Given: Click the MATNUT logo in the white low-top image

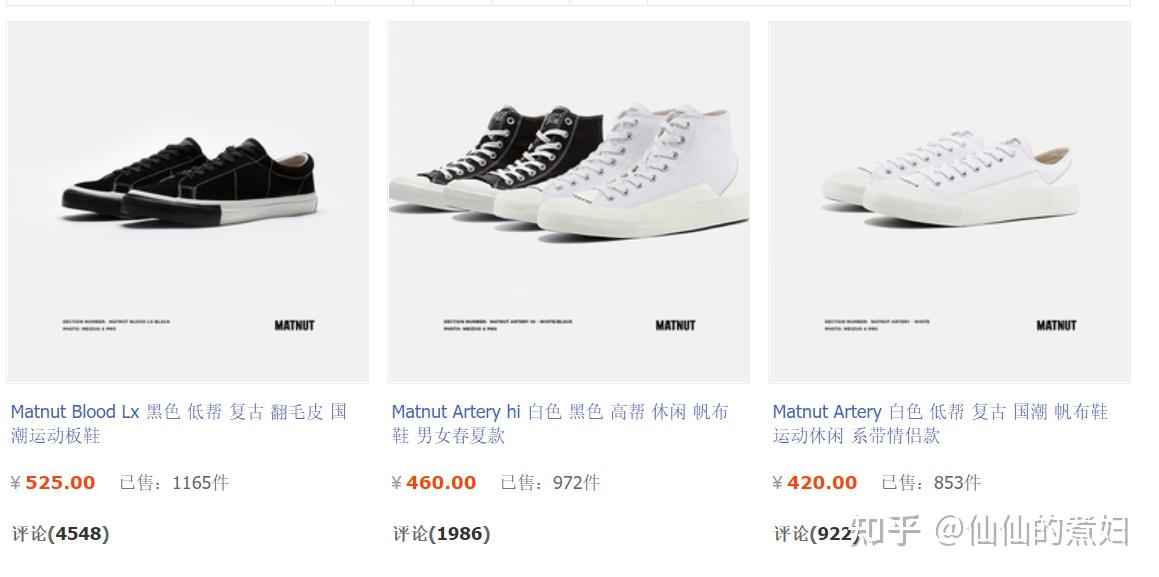Looking at the screenshot, I should [1056, 325].
